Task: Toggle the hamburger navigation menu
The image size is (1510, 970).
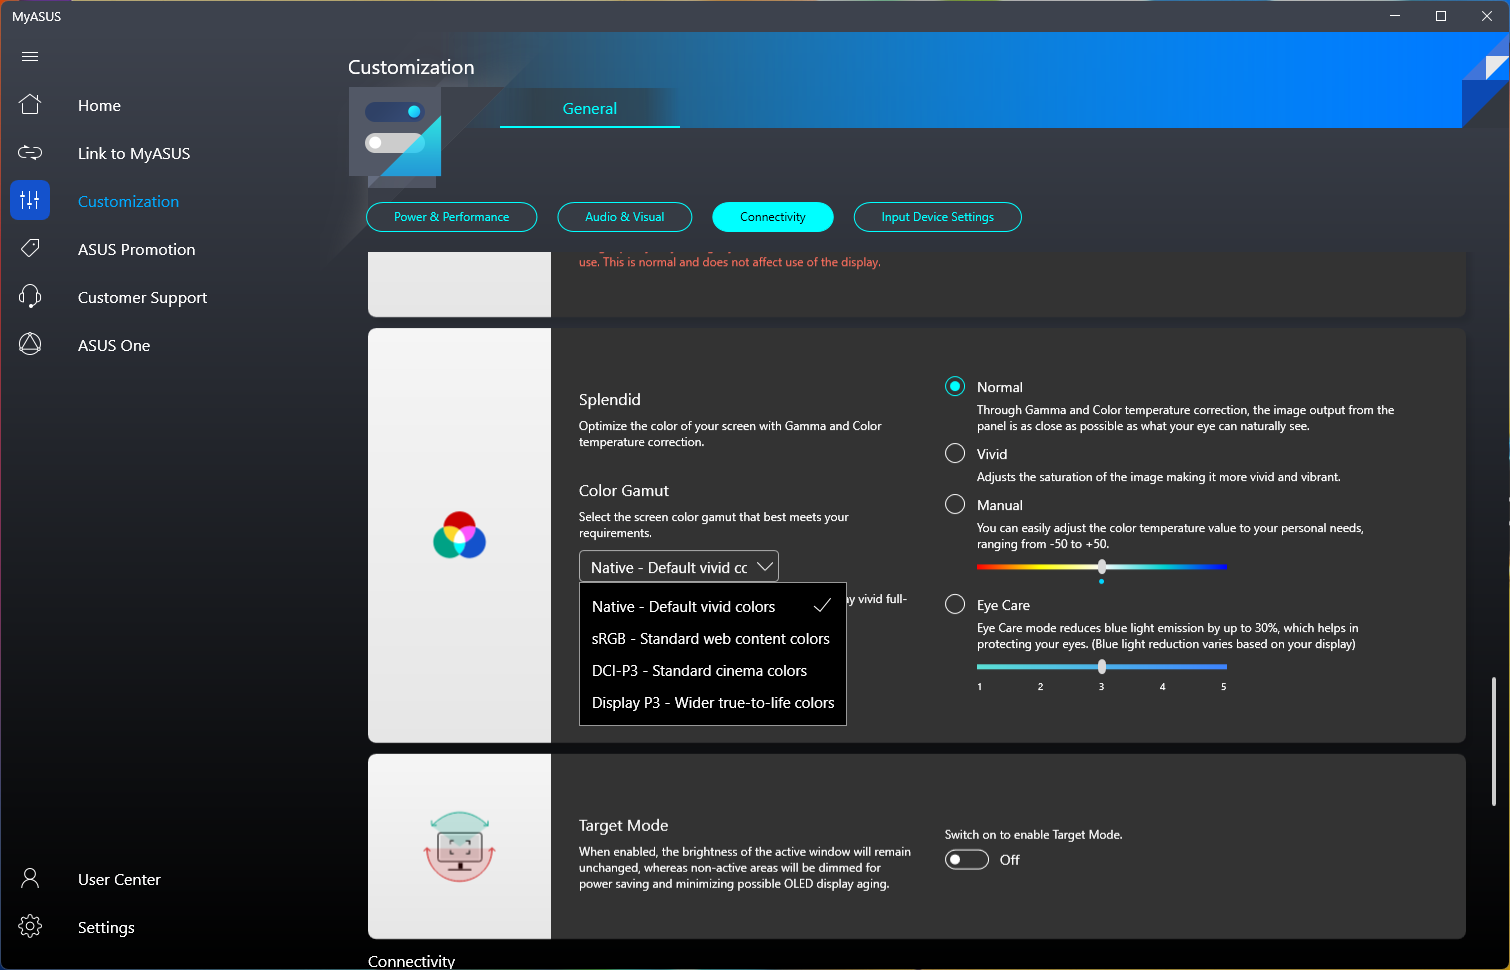Action: point(30,57)
